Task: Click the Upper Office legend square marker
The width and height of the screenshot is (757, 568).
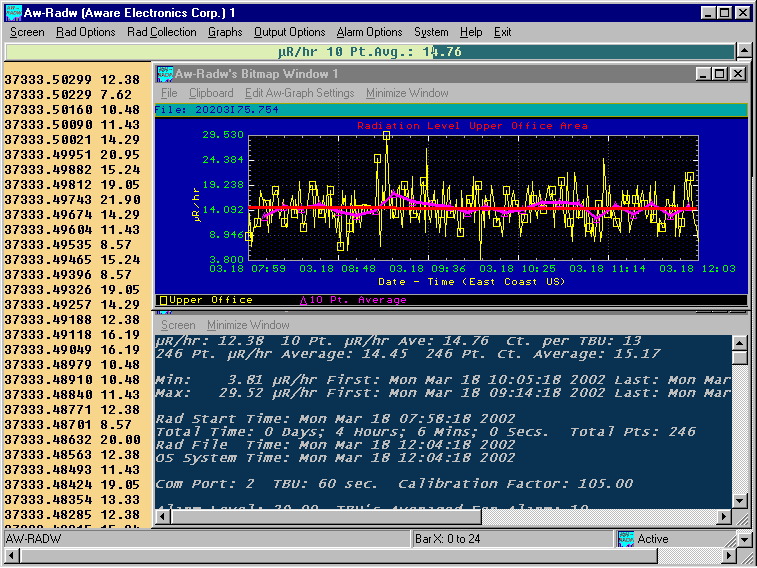Action: pyautogui.click(x=163, y=301)
